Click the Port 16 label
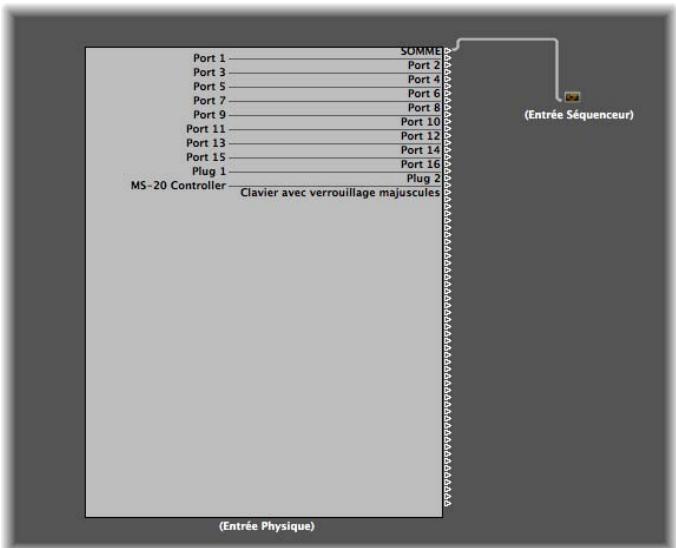The image size is (676, 548). [x=420, y=164]
